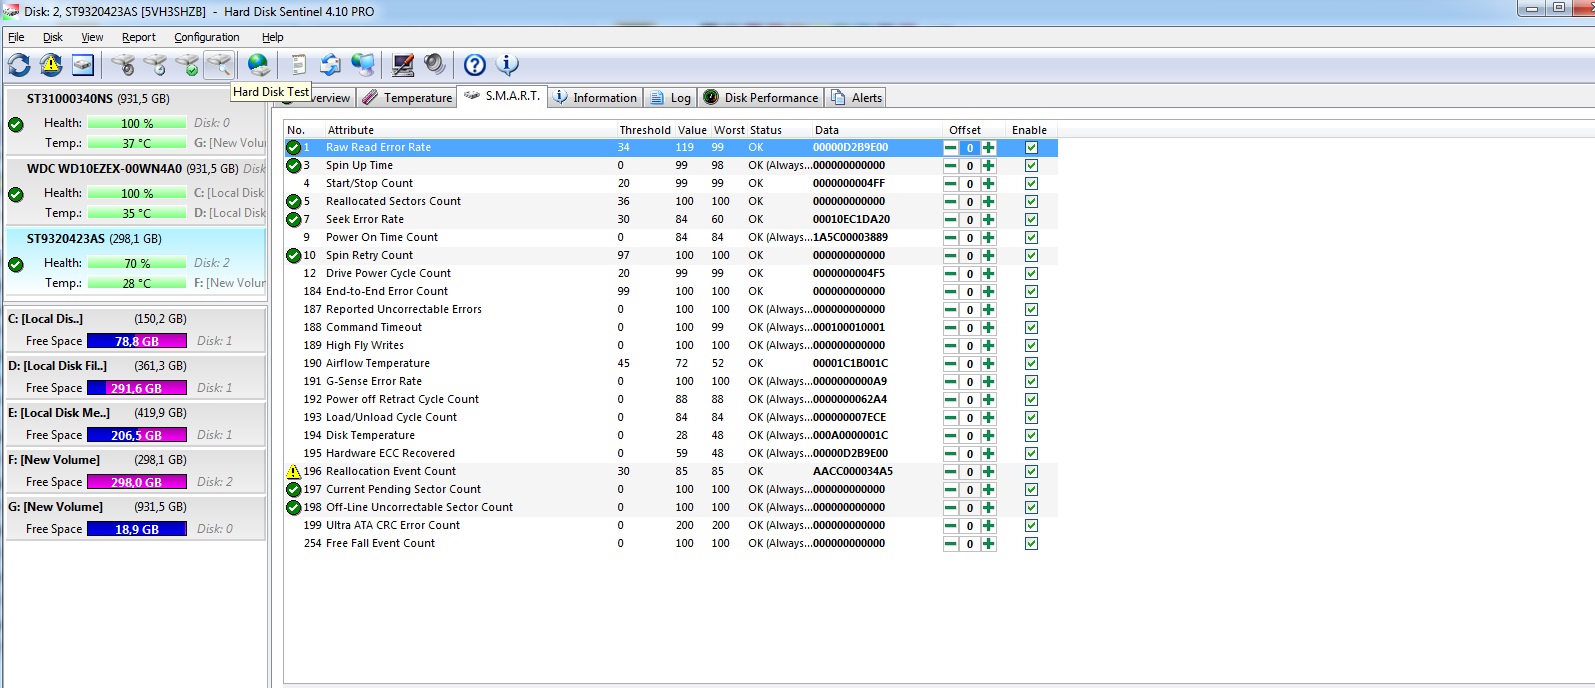The height and width of the screenshot is (688, 1595).
Task: Switch to the Disk Performance tab
Action: tap(760, 98)
